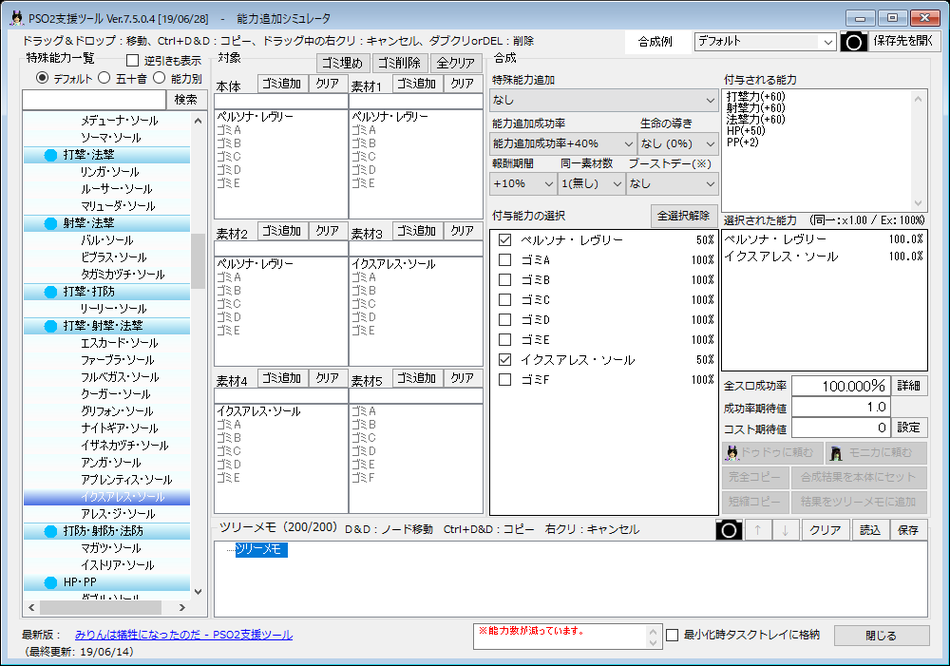Click 保存 button in ツリーメモ toolbar
950x666 pixels.
[908, 530]
